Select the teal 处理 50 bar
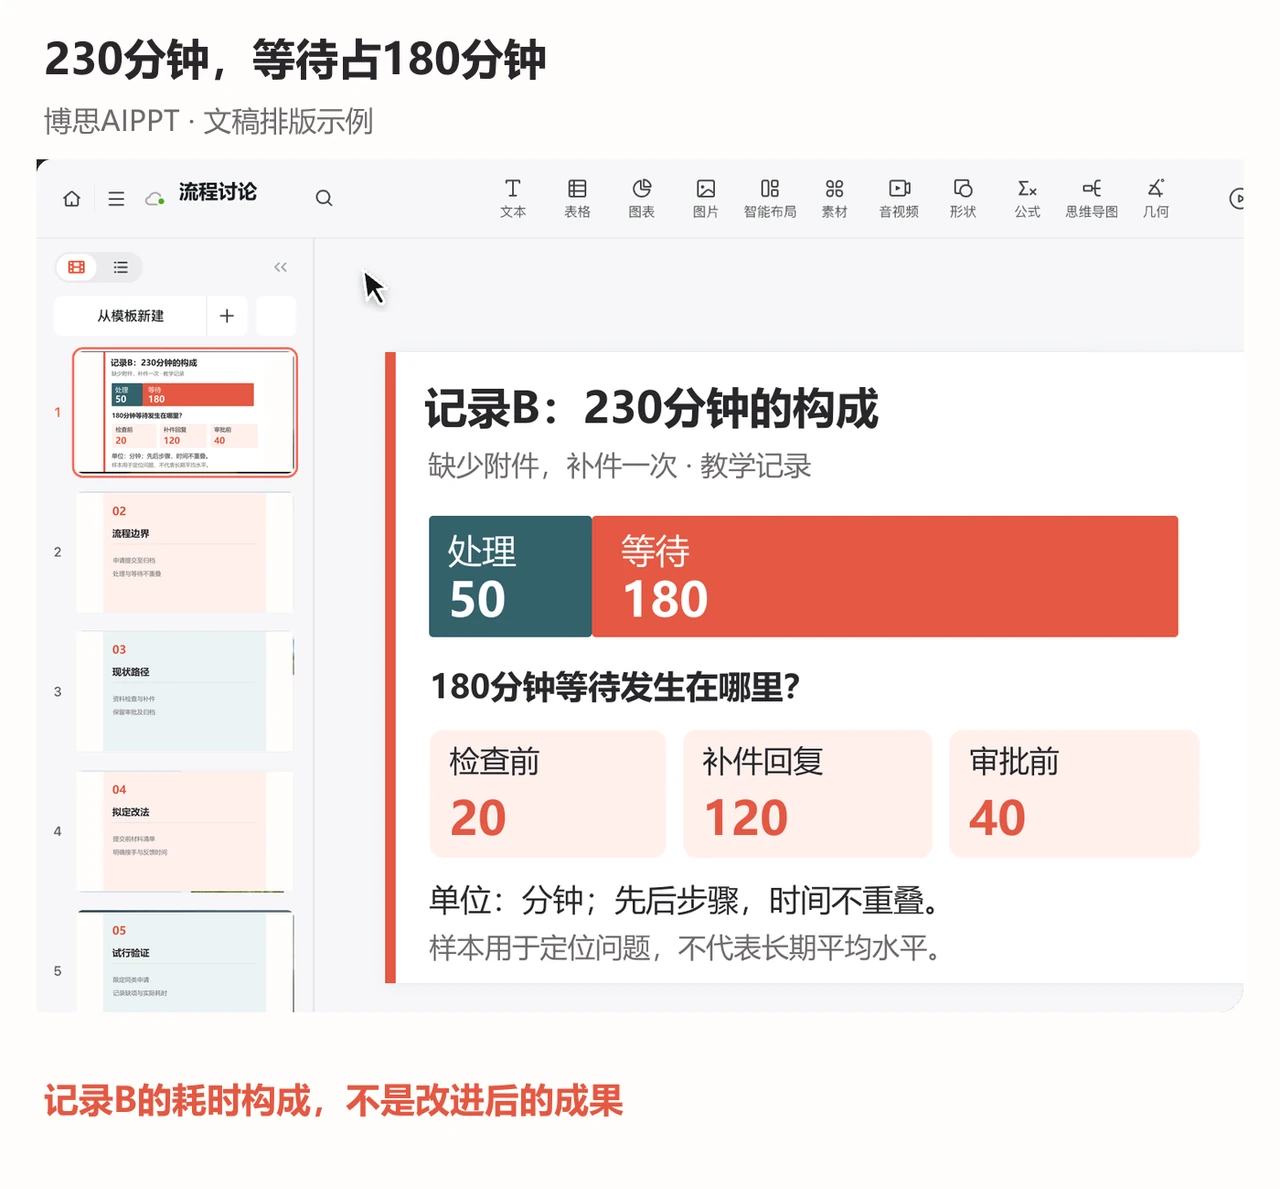Screen dimensions: 1280x1189 click(x=510, y=577)
